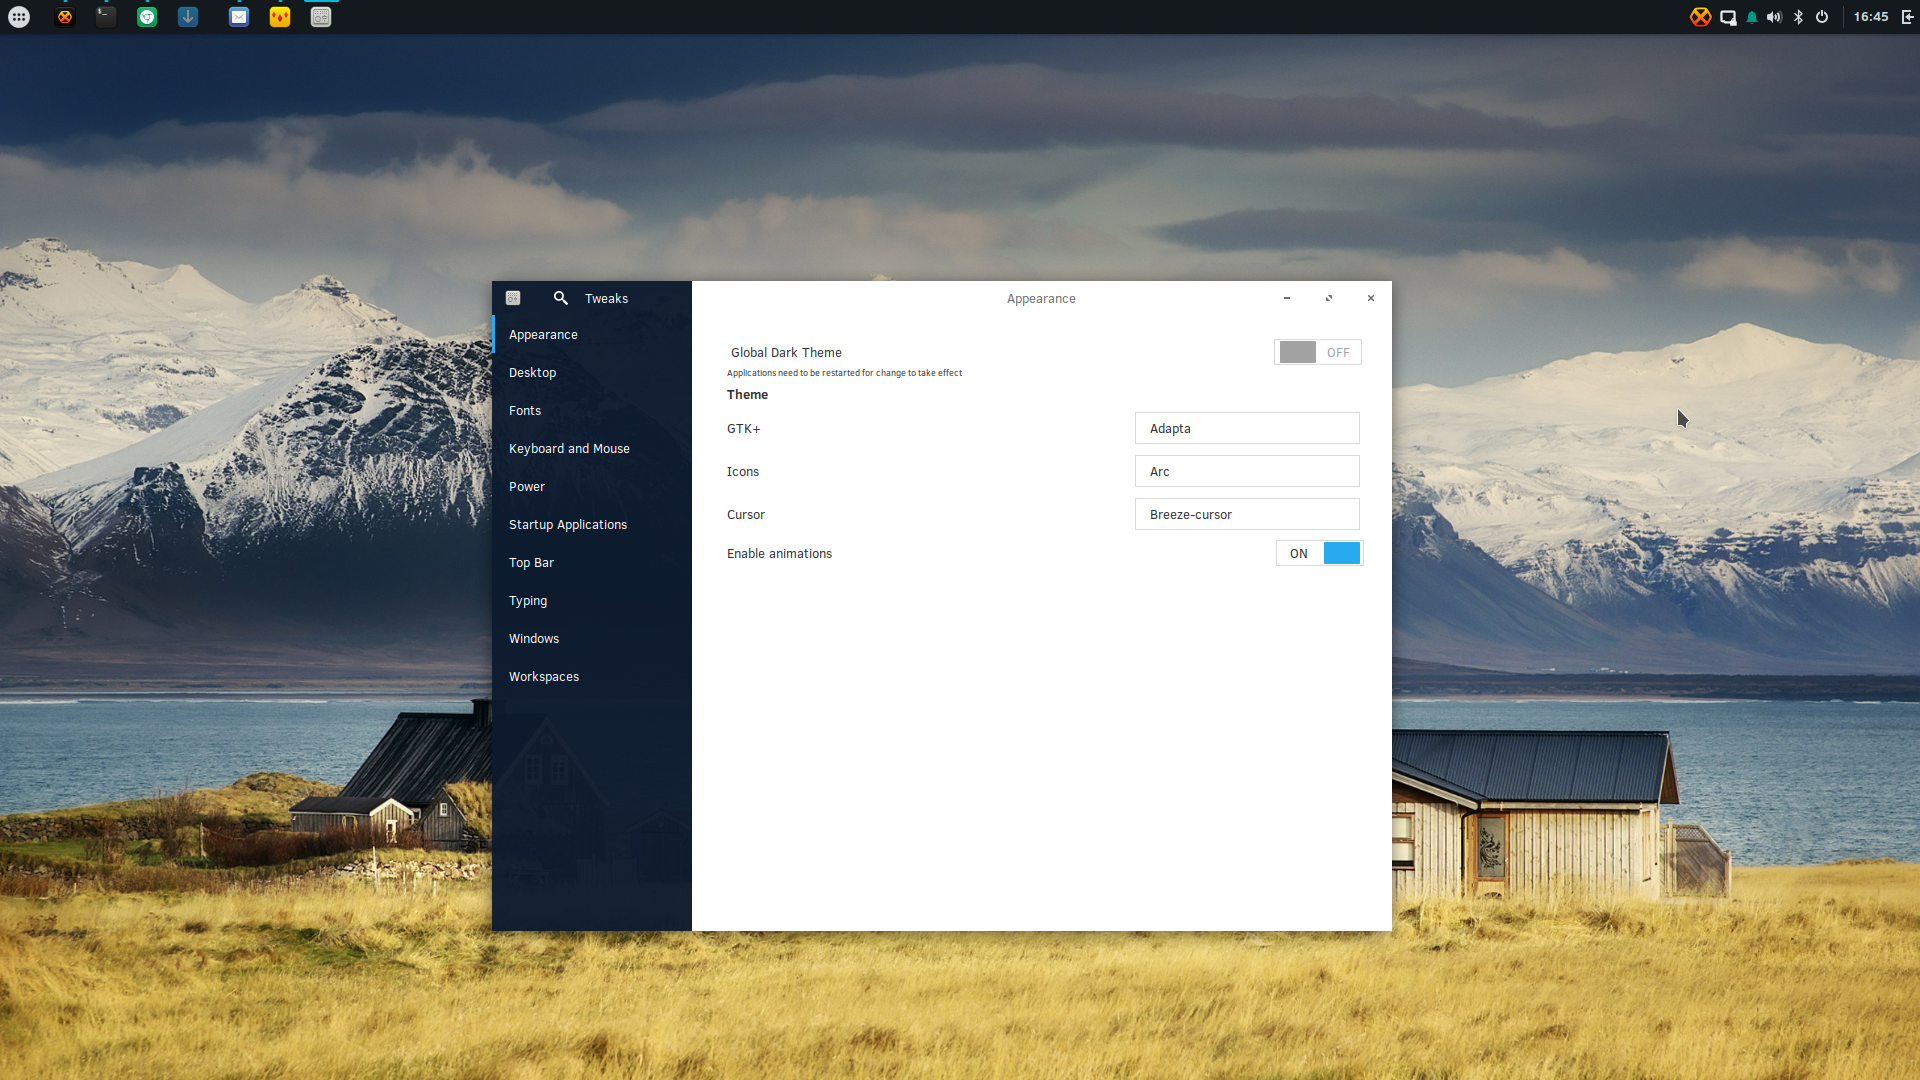Minimize the Tweaks window
The height and width of the screenshot is (1080, 1920).
click(x=1287, y=298)
